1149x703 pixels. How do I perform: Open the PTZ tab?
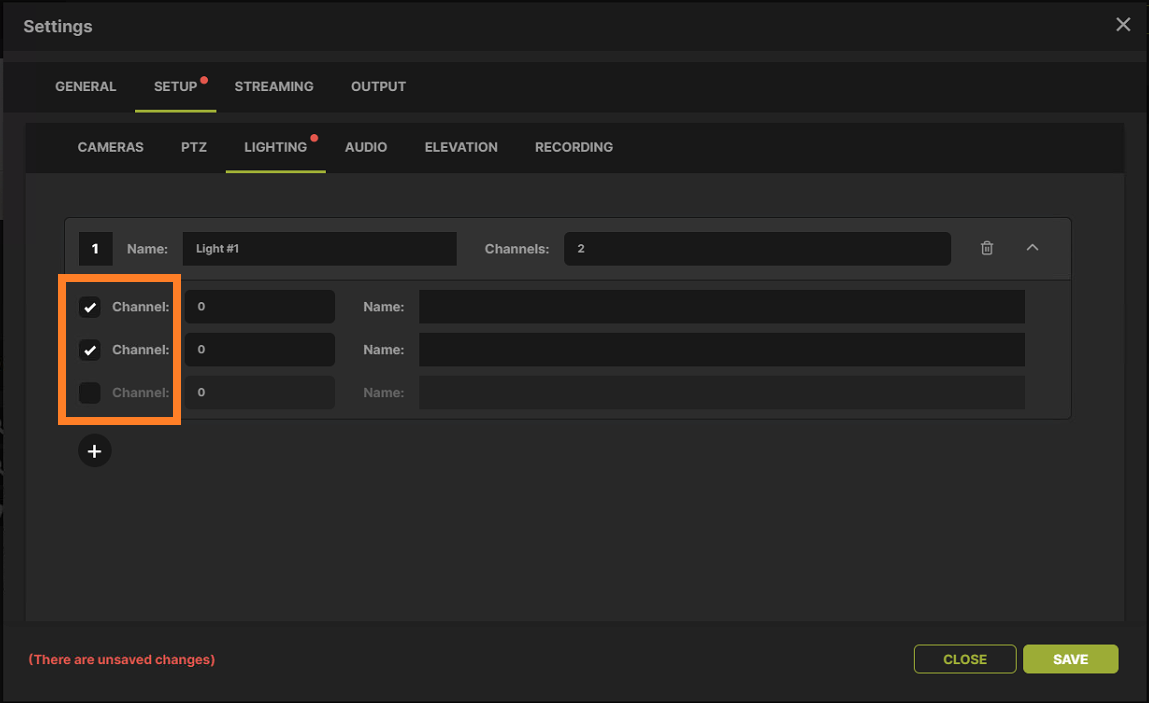tap(193, 147)
